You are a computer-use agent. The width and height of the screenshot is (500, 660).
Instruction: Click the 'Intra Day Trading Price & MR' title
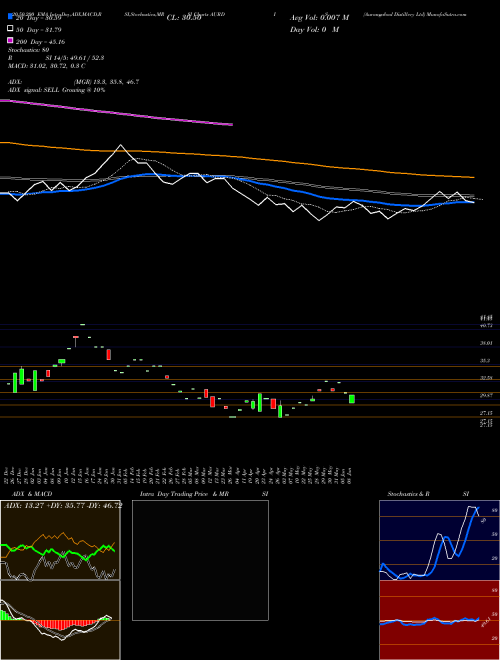tap(184, 494)
